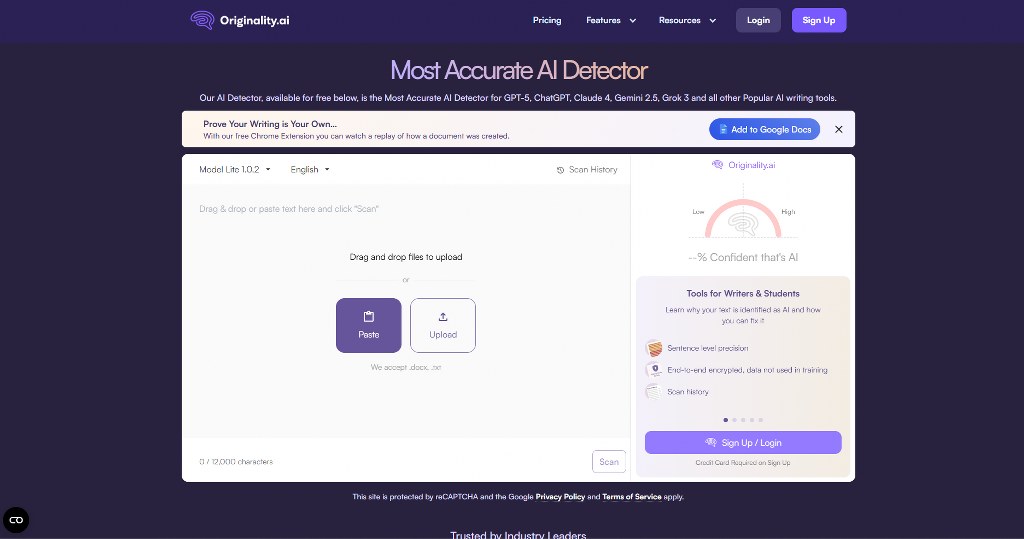Open the Model Lite 1.0.2 dropdown
This screenshot has height=539, width=1024.
[x=234, y=169]
